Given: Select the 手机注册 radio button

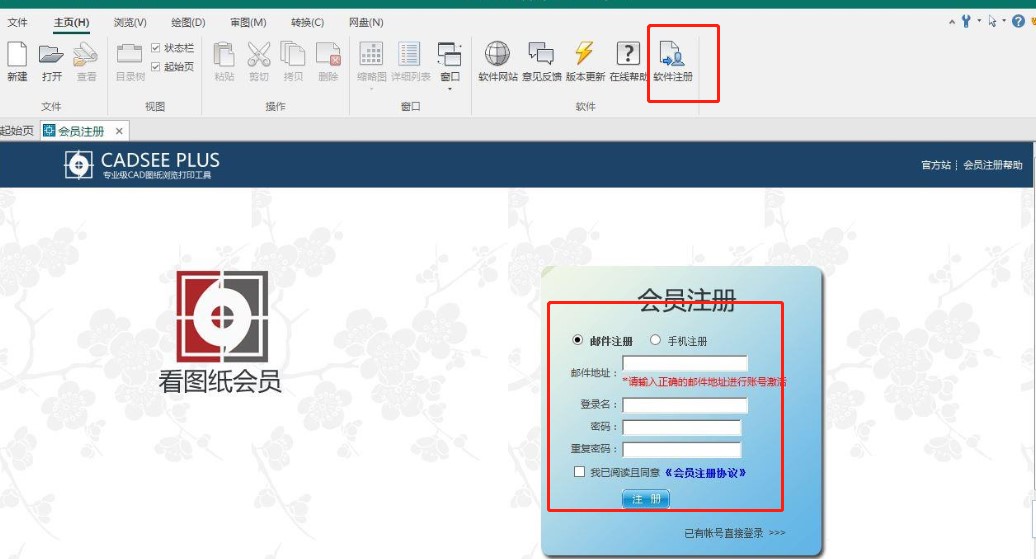Looking at the screenshot, I should [x=656, y=340].
